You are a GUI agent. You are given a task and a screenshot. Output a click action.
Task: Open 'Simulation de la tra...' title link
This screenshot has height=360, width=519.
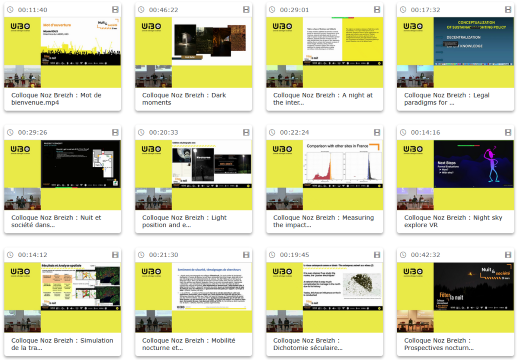62,344
